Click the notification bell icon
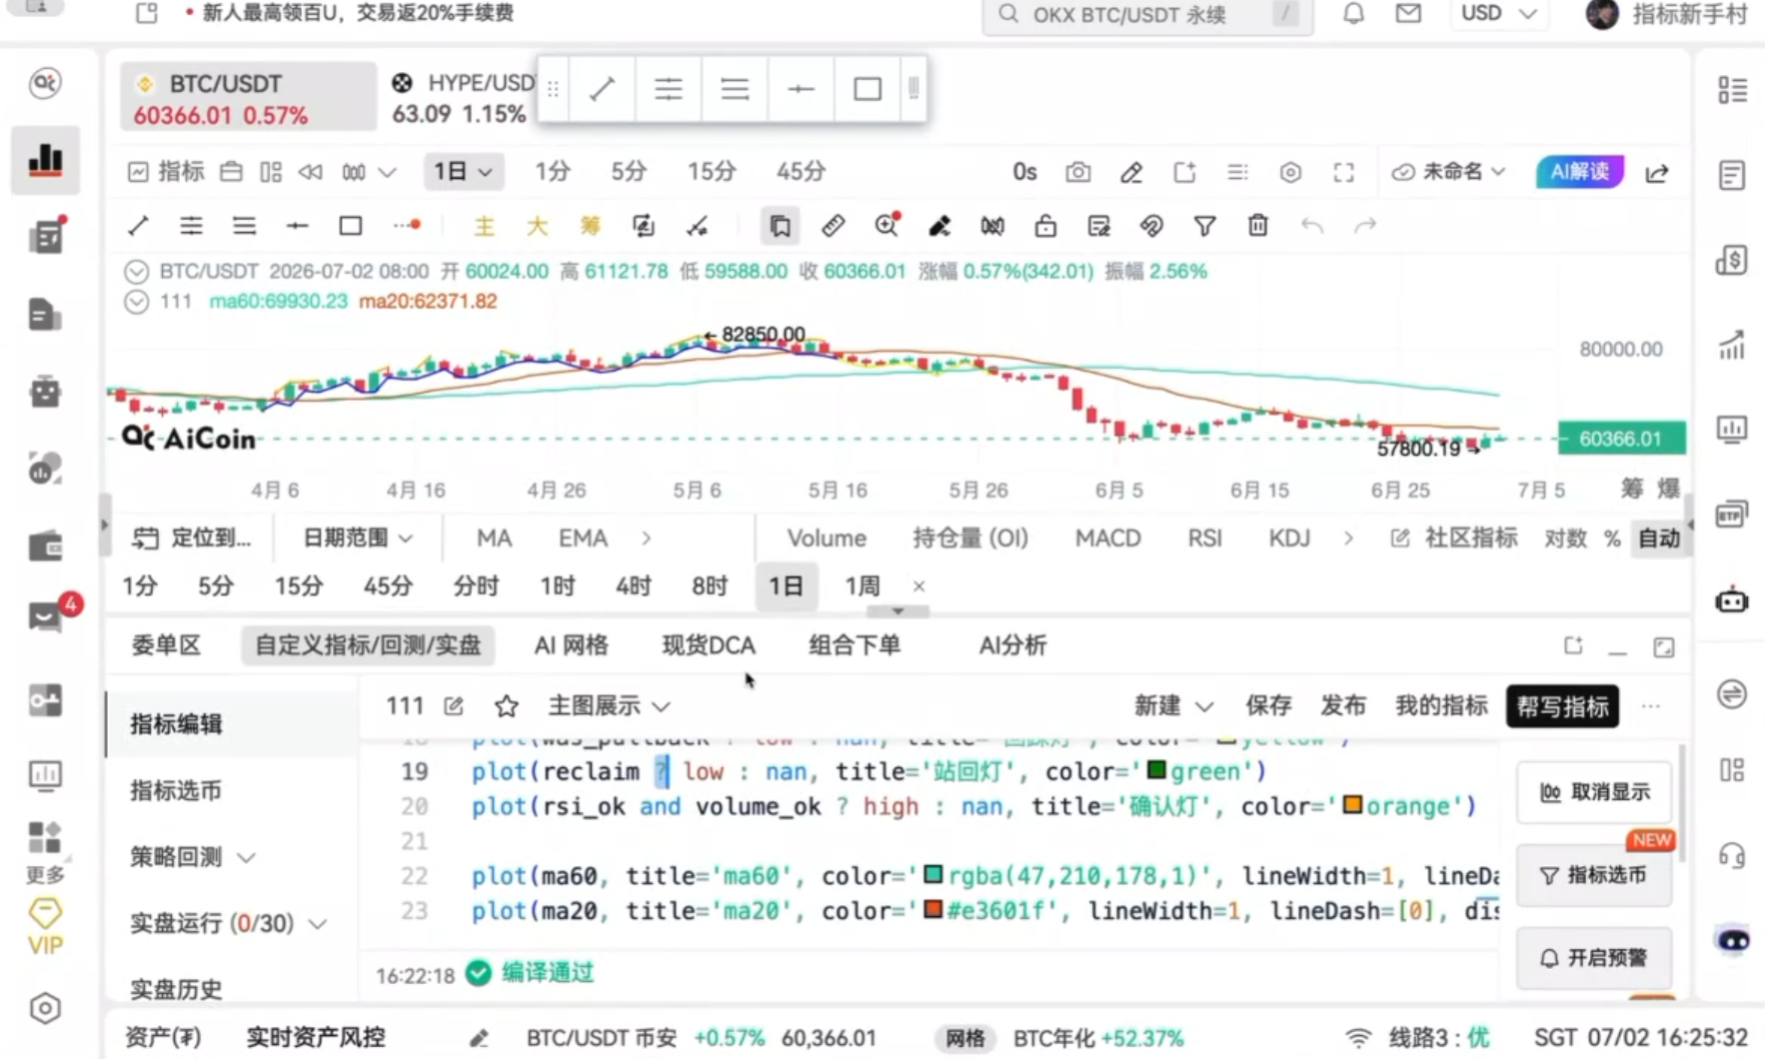1765x1059 pixels. coord(1353,14)
